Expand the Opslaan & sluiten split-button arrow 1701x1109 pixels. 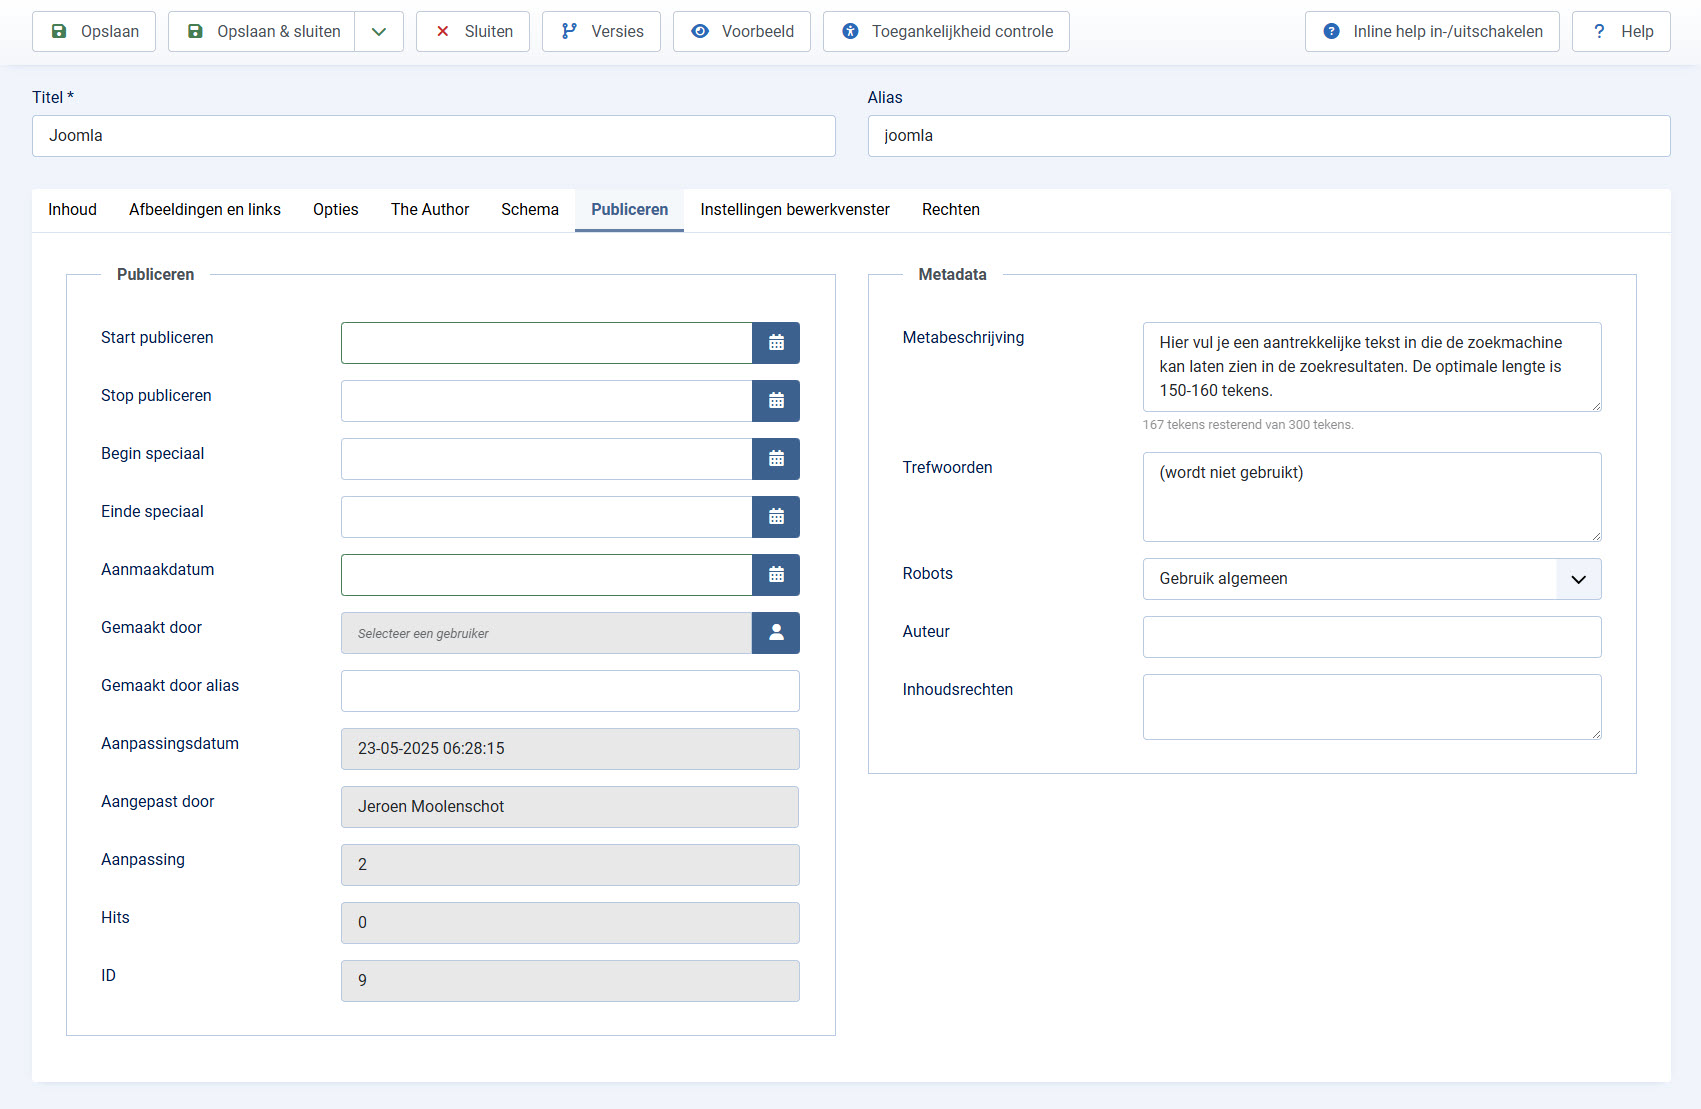(x=378, y=31)
